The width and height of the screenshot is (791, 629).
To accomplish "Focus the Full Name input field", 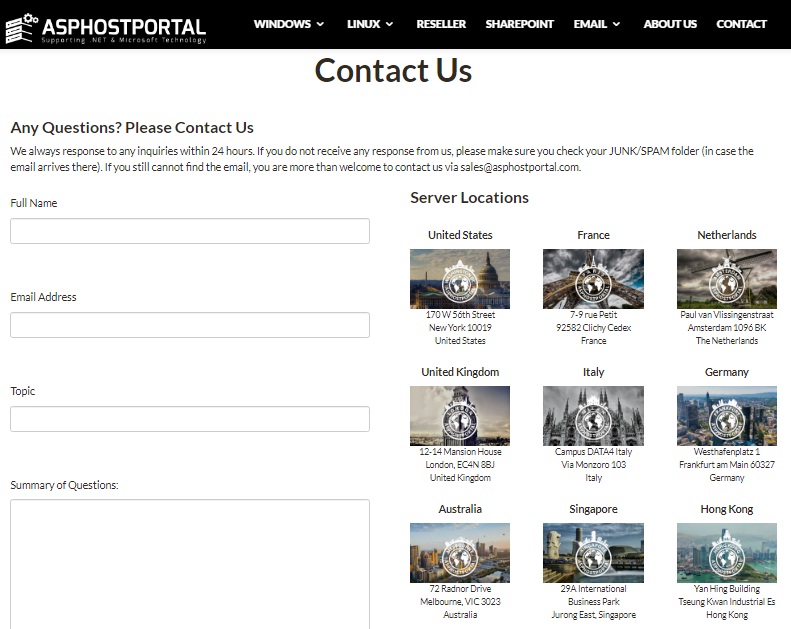I will click(x=190, y=231).
